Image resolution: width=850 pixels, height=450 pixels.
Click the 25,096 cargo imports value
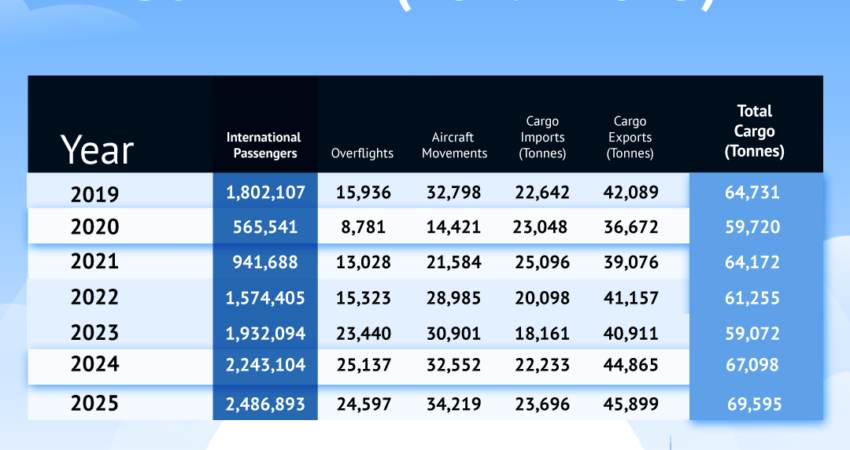(x=543, y=262)
